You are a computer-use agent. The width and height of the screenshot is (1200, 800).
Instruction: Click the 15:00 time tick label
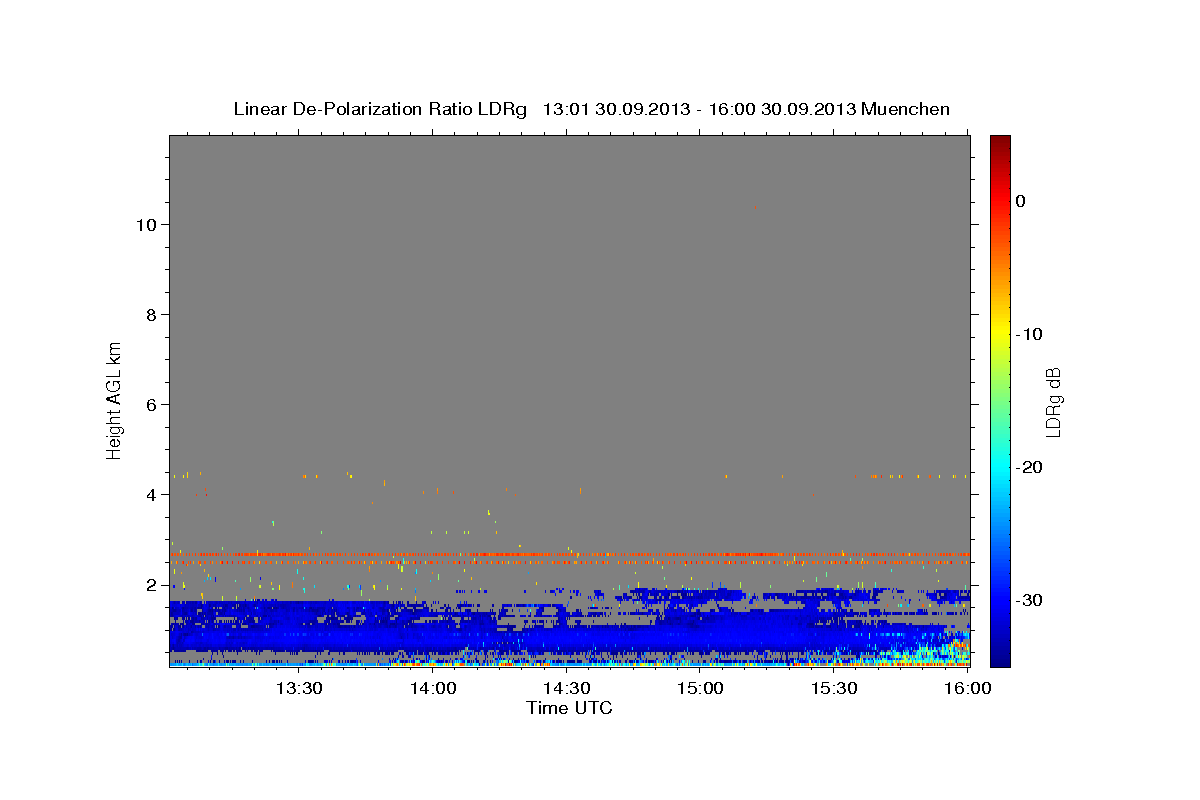(700, 688)
